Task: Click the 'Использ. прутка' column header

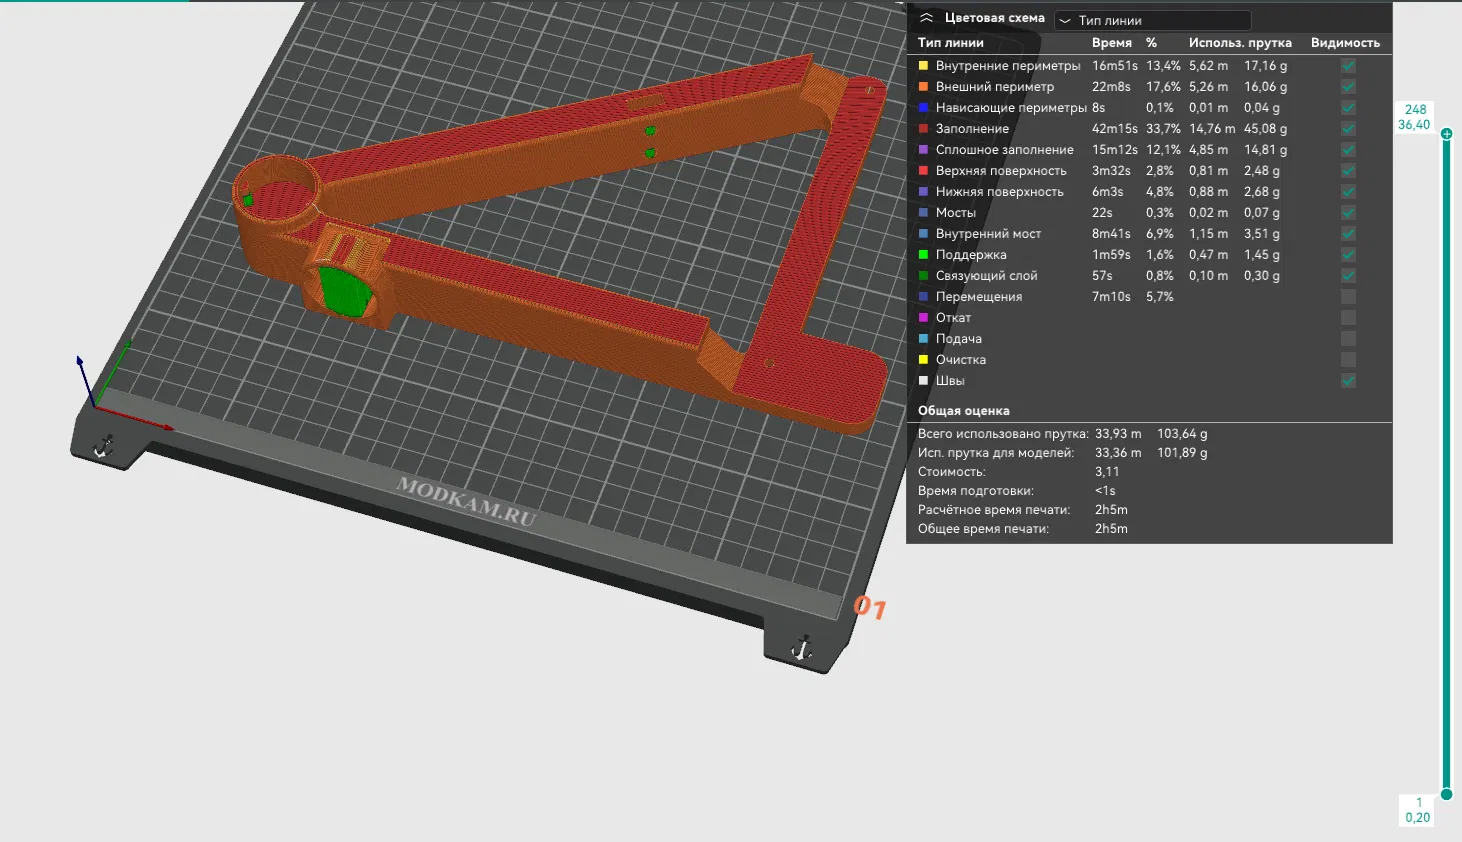Action: pyautogui.click(x=1240, y=43)
